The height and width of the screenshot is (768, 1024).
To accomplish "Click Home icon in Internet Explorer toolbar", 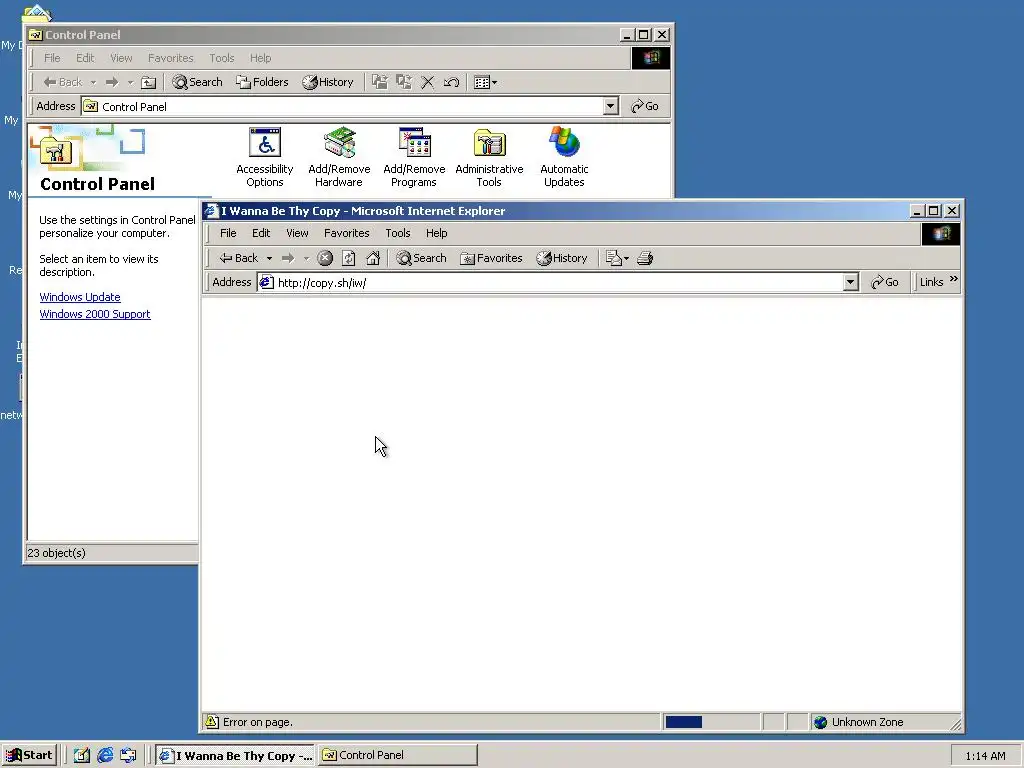I will [x=373, y=258].
